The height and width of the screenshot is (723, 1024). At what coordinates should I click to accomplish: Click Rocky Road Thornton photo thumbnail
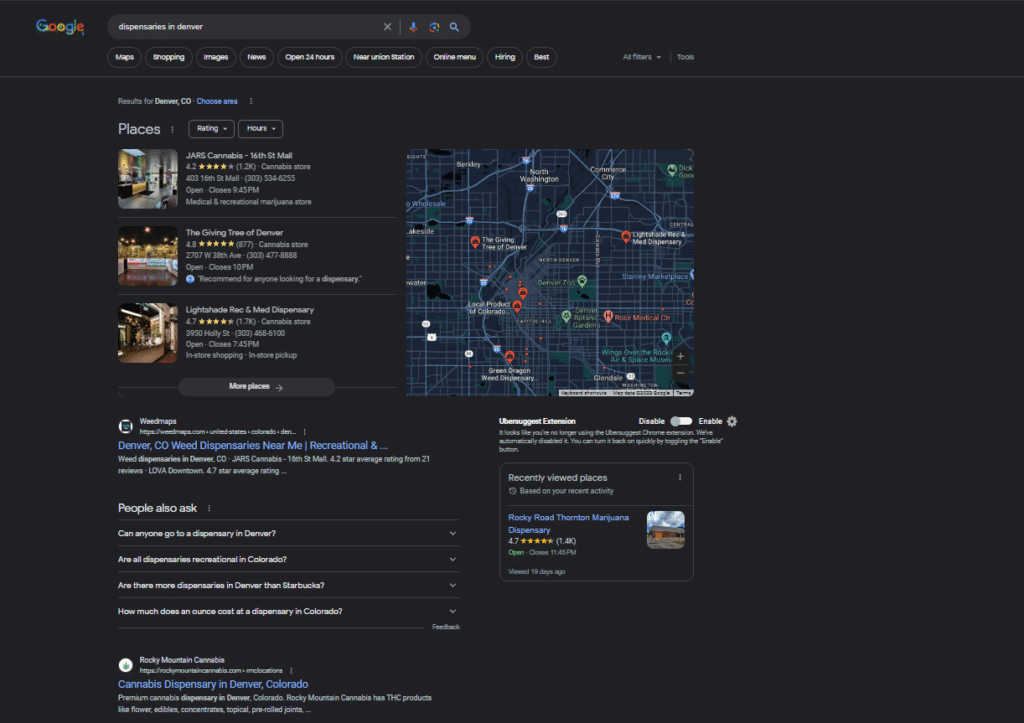pos(665,530)
